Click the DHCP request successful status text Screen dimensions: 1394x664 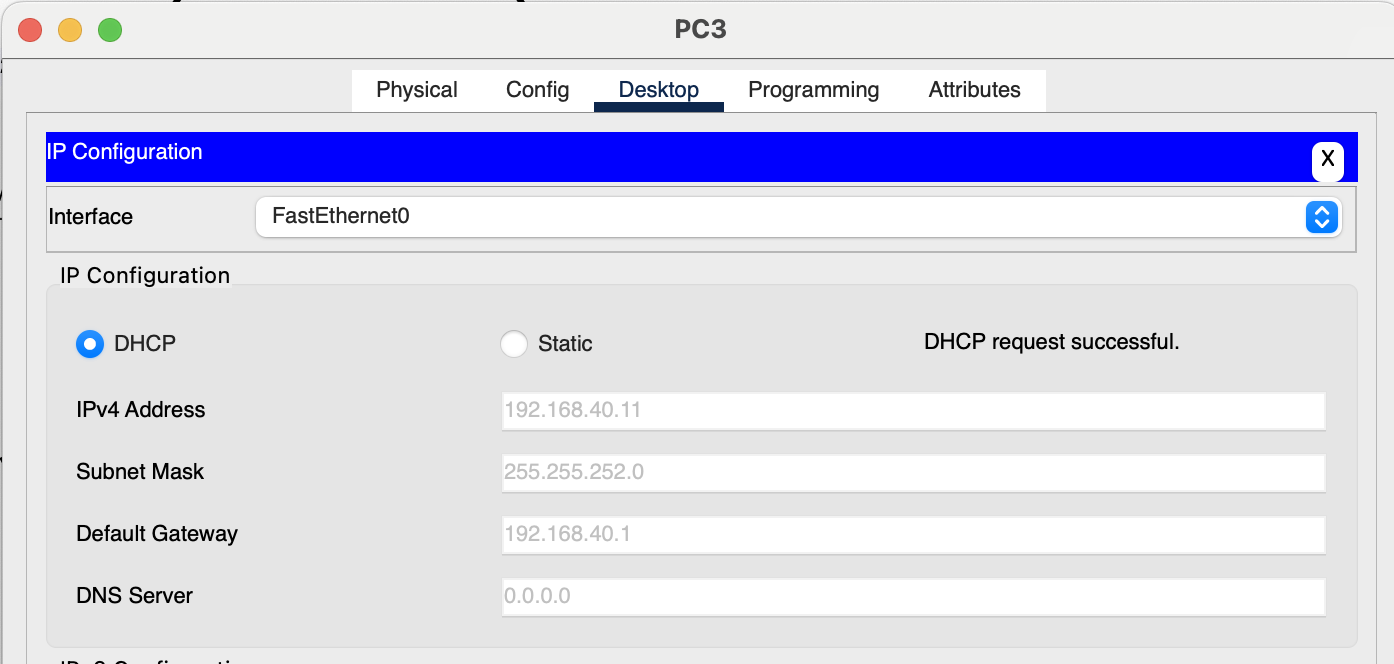(1052, 342)
